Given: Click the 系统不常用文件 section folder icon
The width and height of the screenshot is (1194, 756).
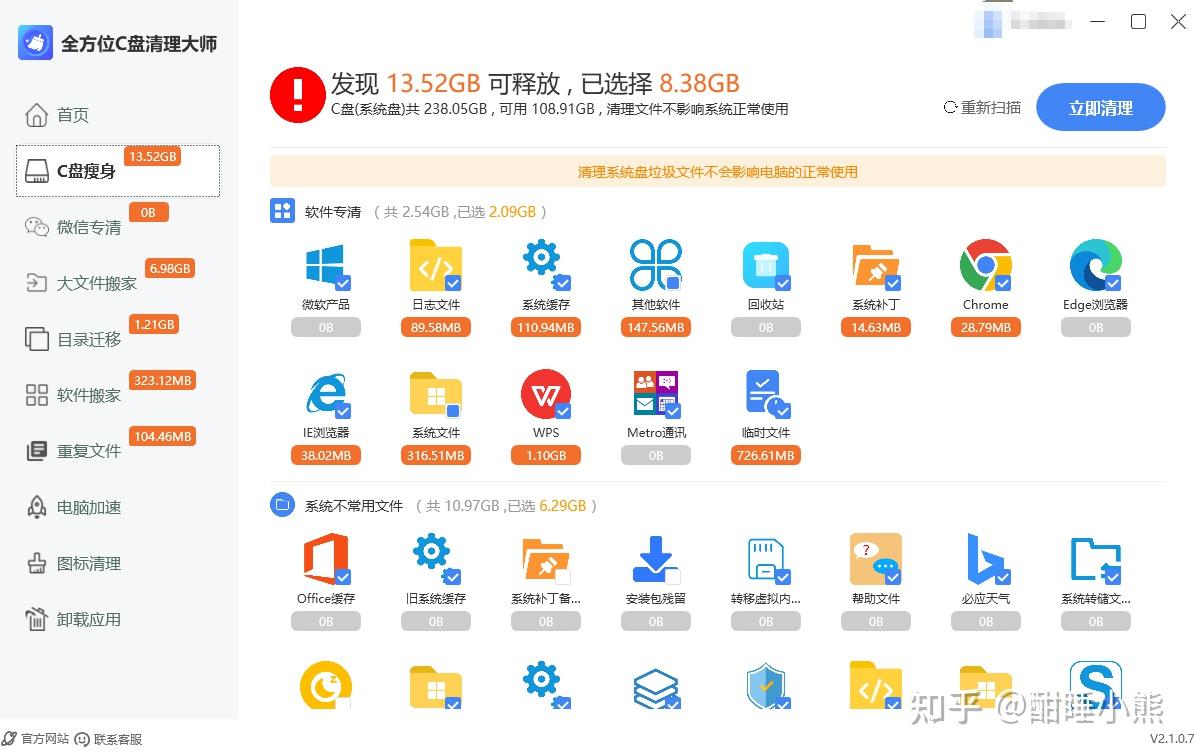Looking at the screenshot, I should (283, 505).
